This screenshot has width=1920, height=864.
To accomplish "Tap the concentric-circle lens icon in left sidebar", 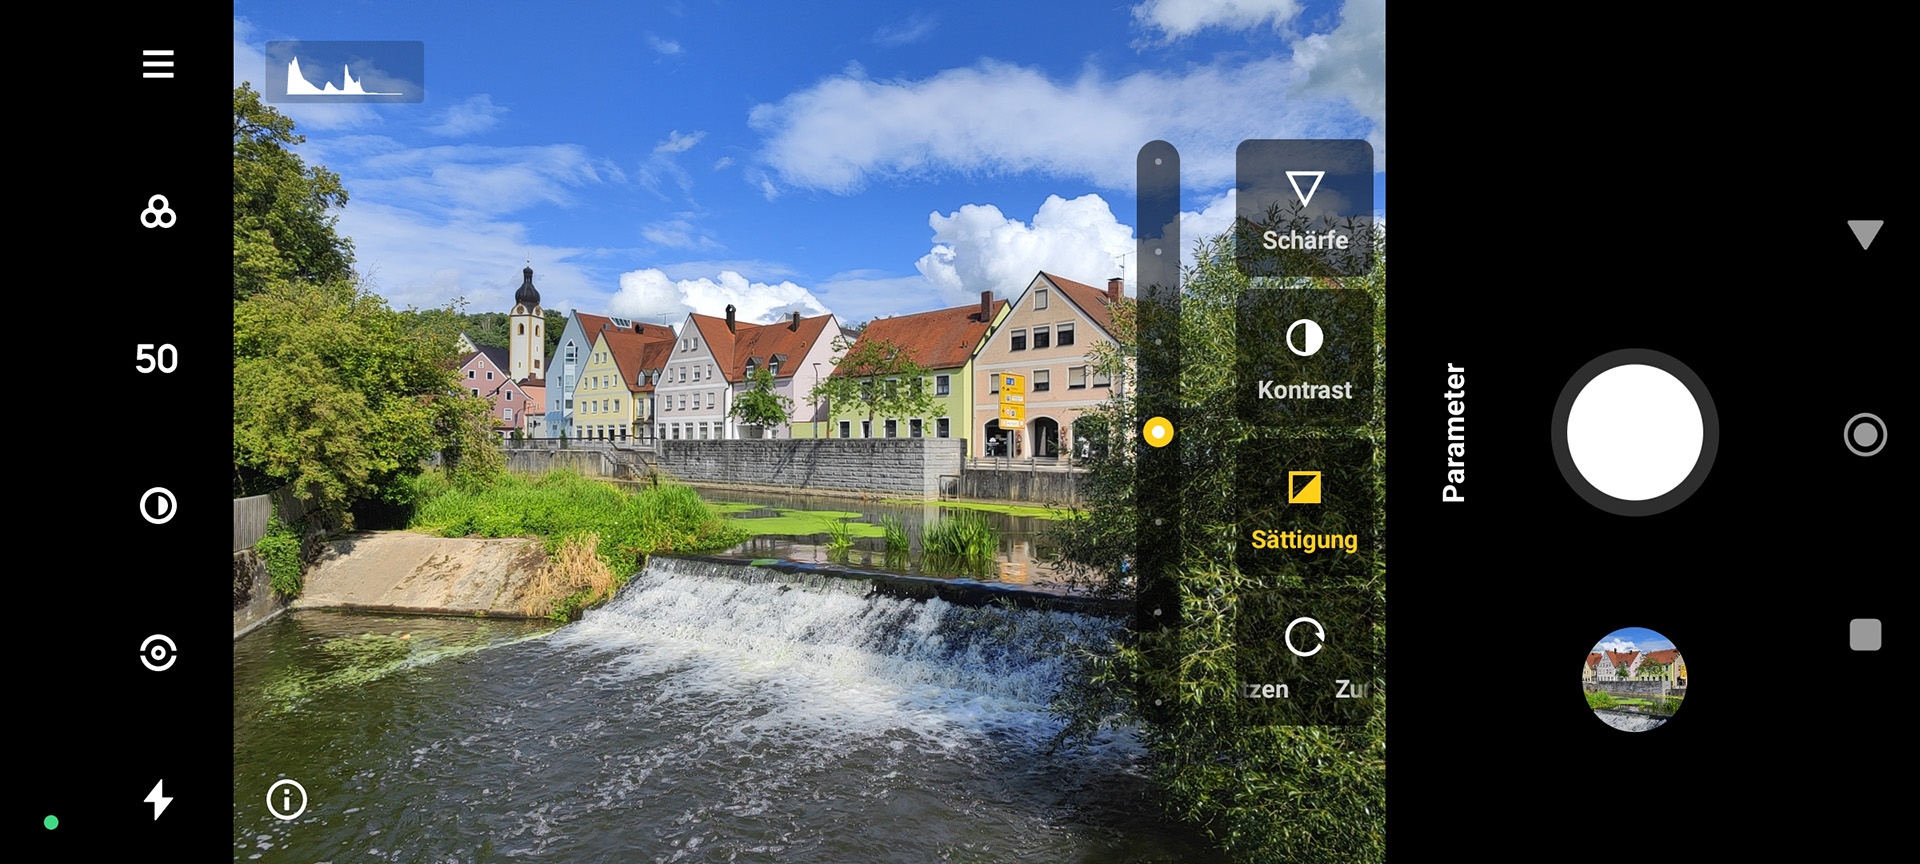I will [158, 653].
